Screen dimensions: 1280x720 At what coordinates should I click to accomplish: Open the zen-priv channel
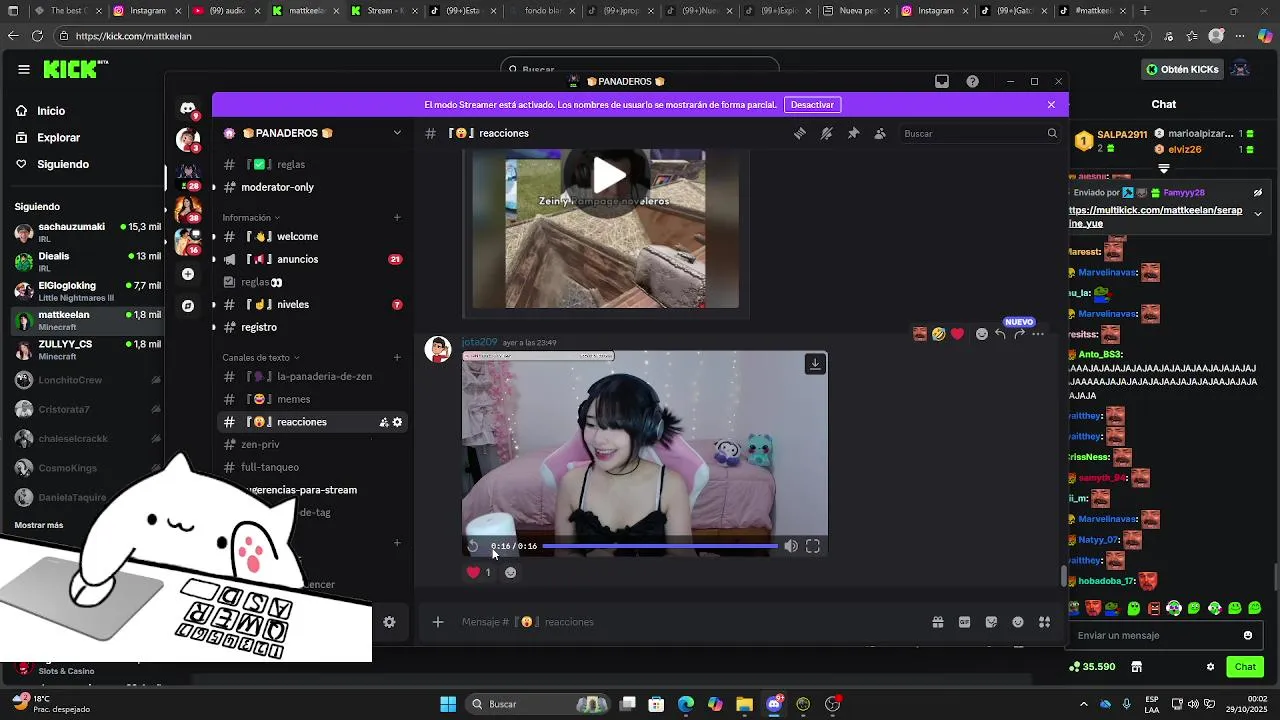(312, 444)
